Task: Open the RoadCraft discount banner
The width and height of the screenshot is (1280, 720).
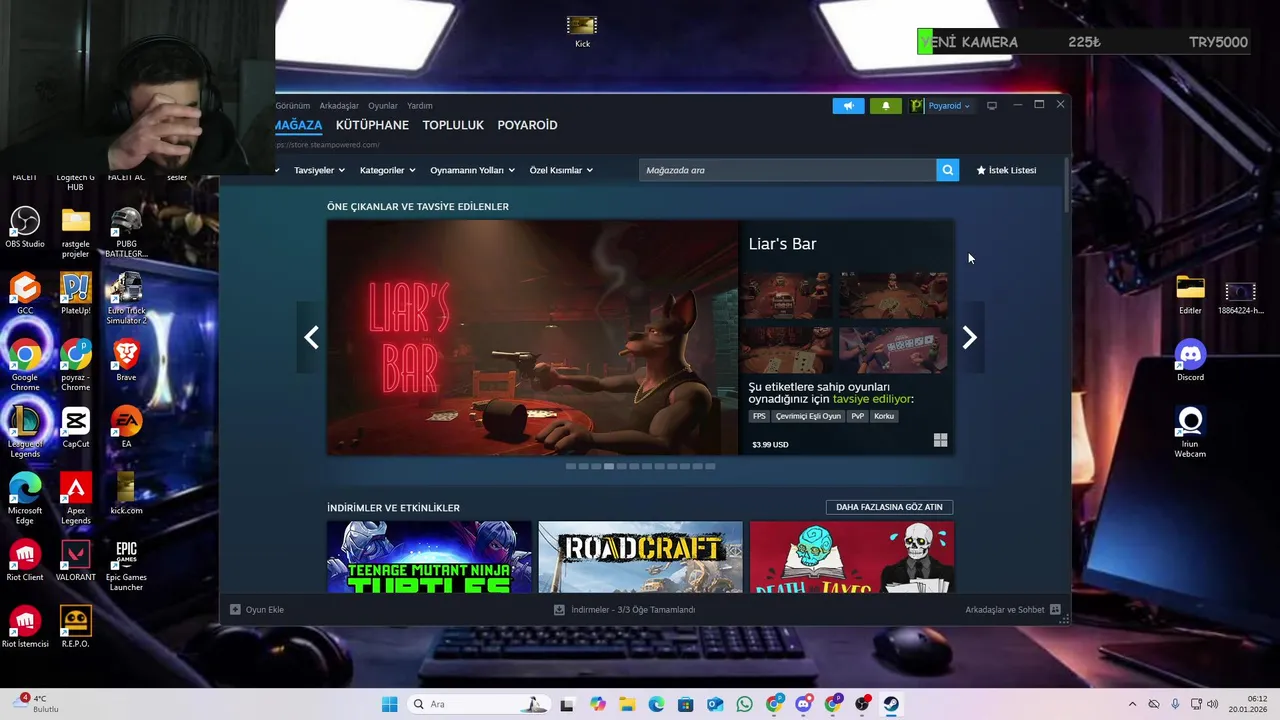Action: [x=640, y=557]
